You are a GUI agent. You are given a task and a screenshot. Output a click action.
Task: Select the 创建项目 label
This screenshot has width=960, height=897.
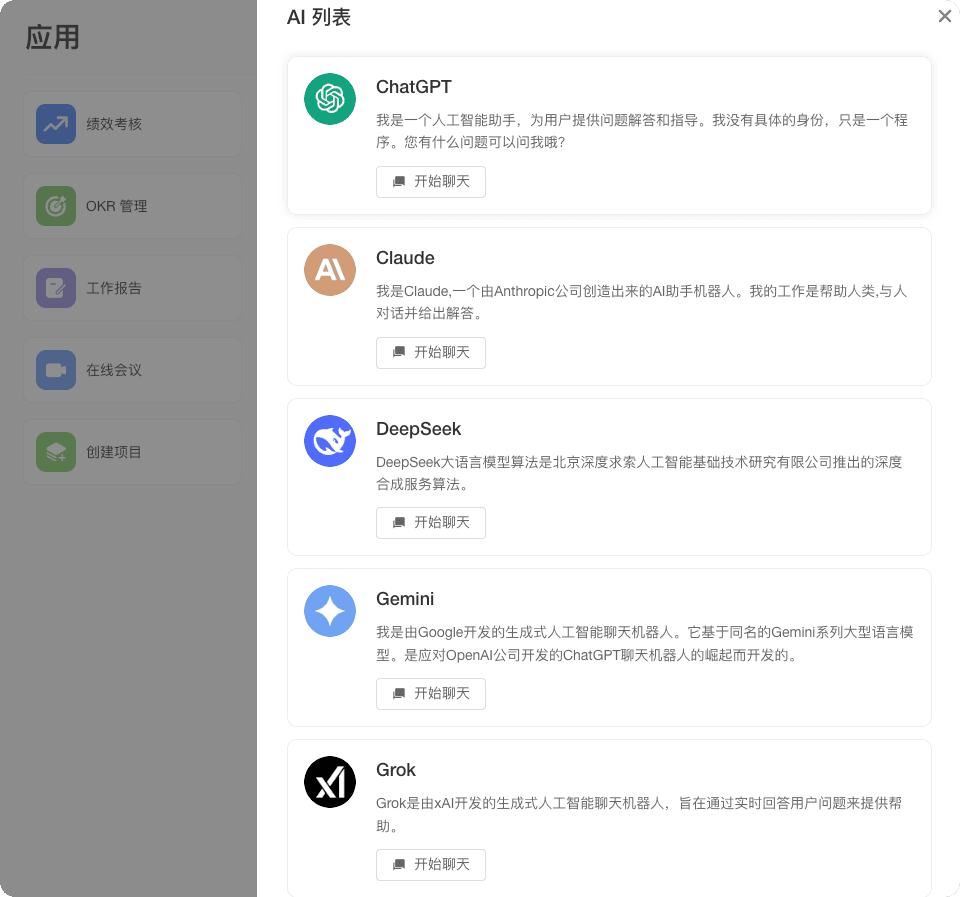tap(114, 452)
